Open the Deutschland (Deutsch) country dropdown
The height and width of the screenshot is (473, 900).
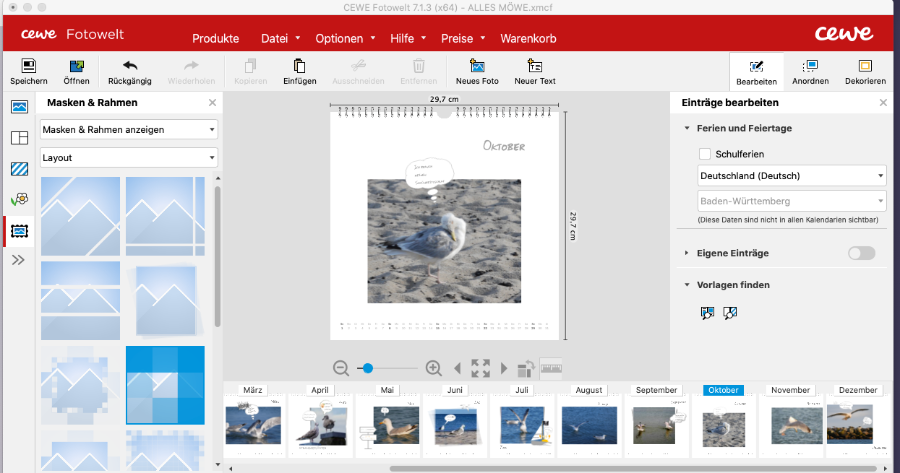791,176
